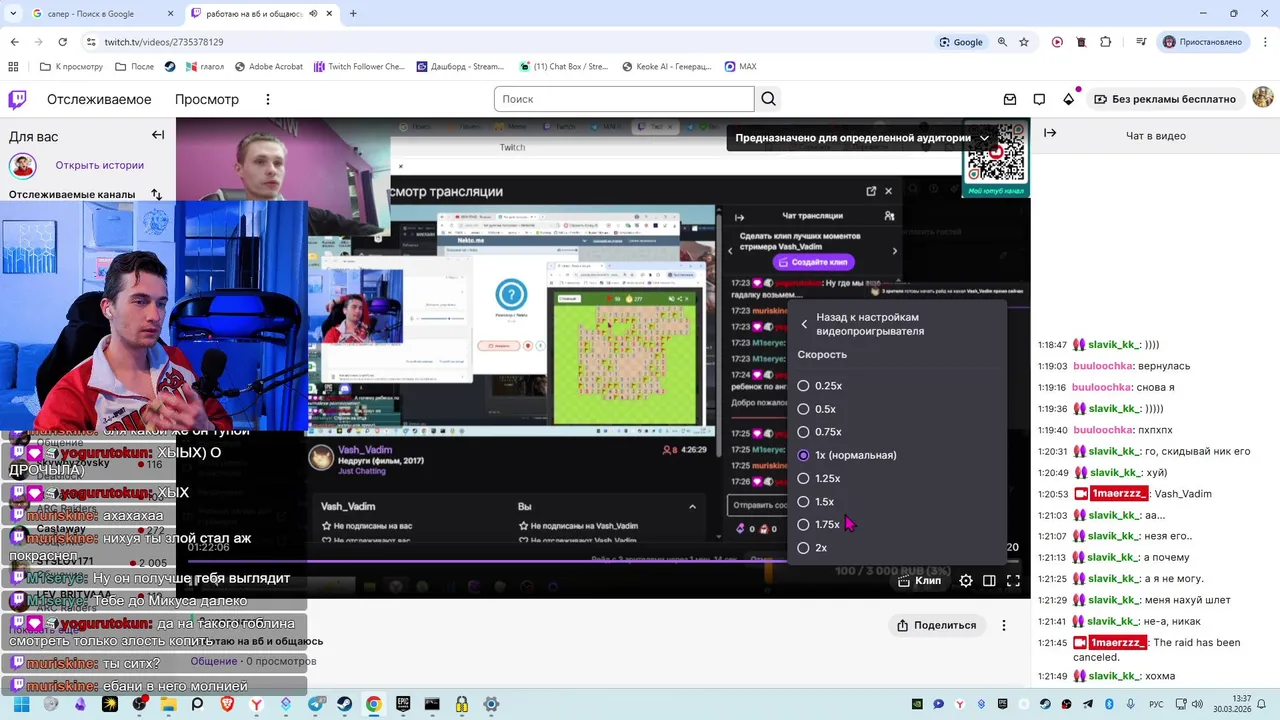Open the Twitch top navigation more menu
Screen dimensions: 1280x720
(267, 99)
